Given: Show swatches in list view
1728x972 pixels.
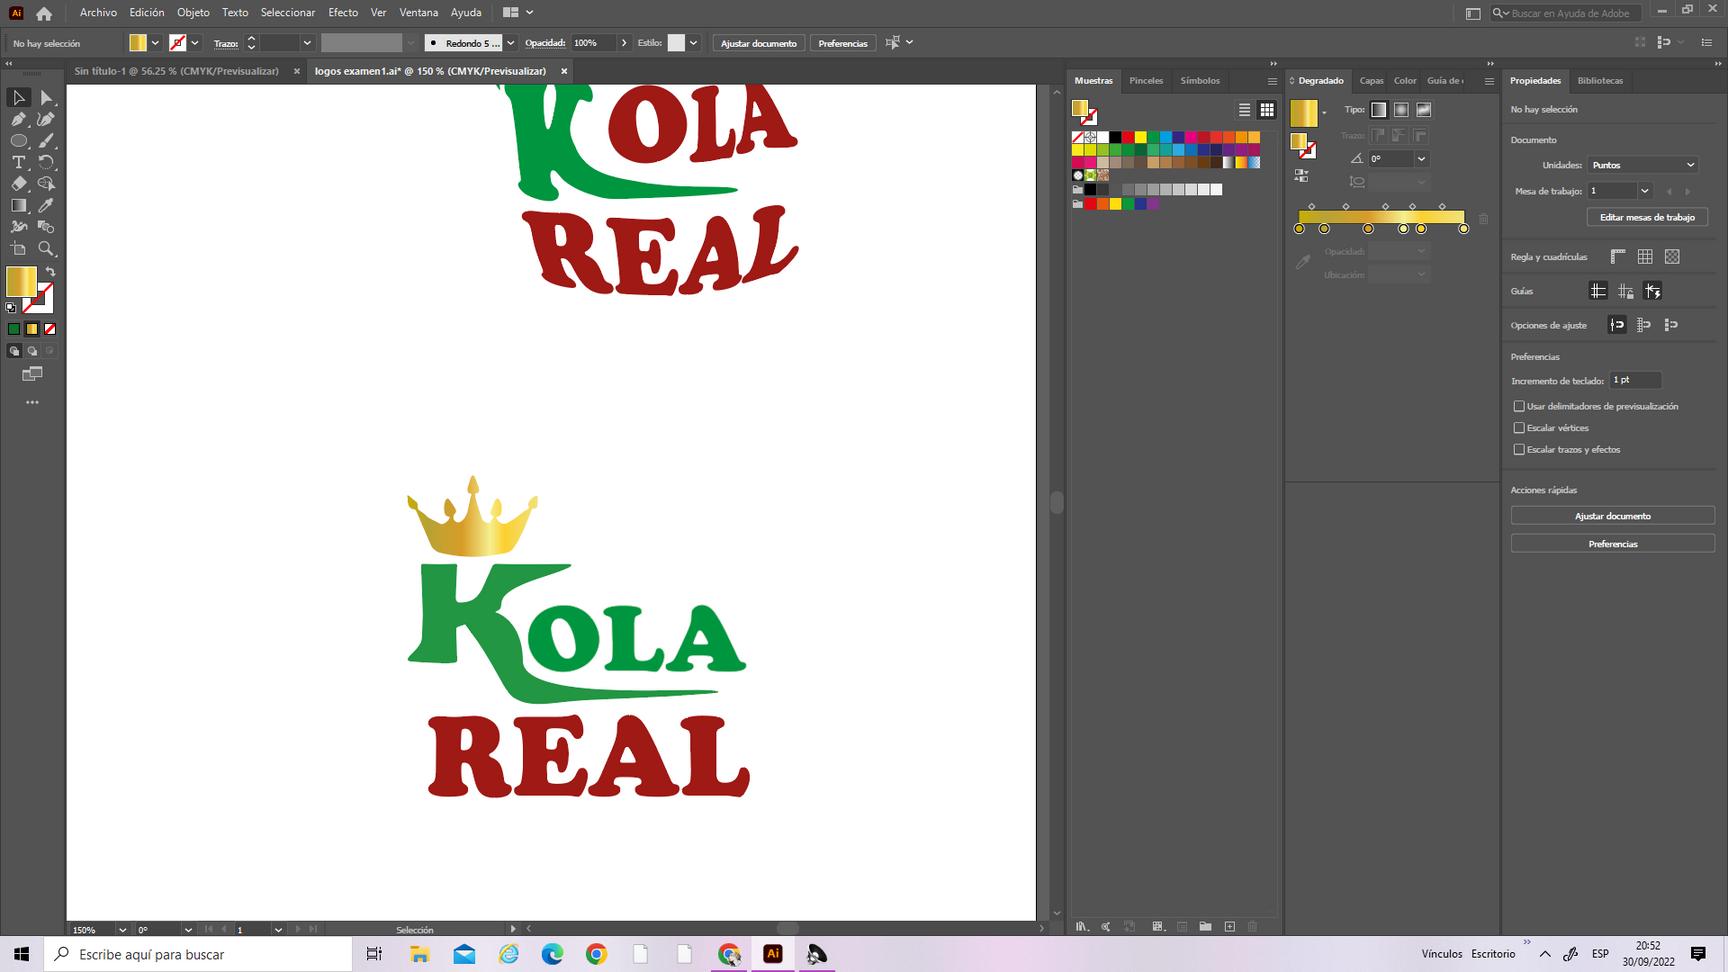Looking at the screenshot, I should tap(1245, 110).
